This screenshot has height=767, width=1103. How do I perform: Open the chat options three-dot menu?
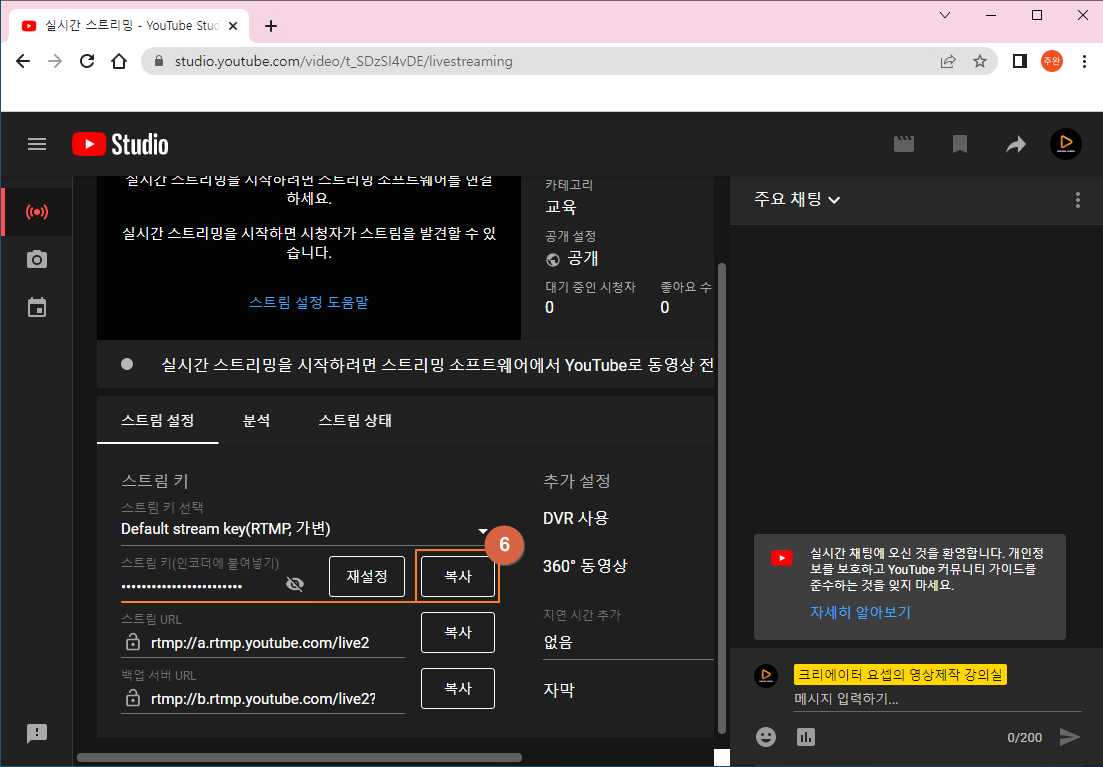tap(1078, 200)
